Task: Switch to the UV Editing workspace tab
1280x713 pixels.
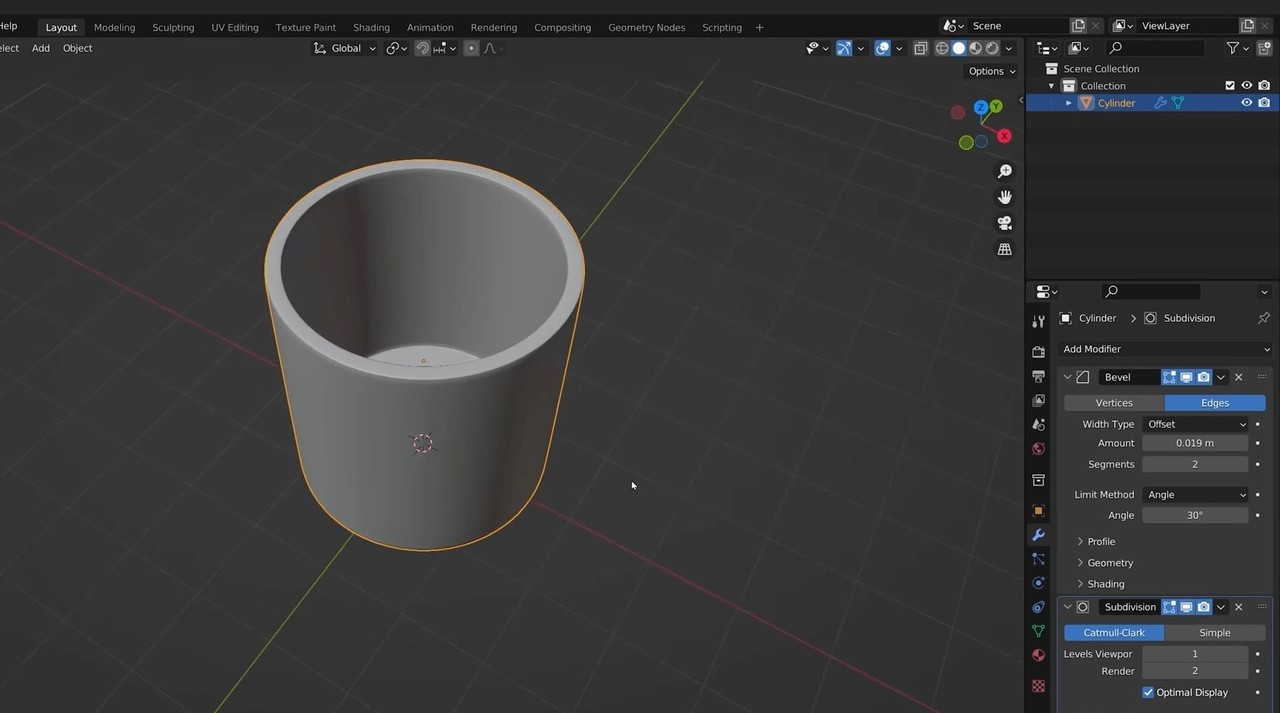Action: pos(235,27)
